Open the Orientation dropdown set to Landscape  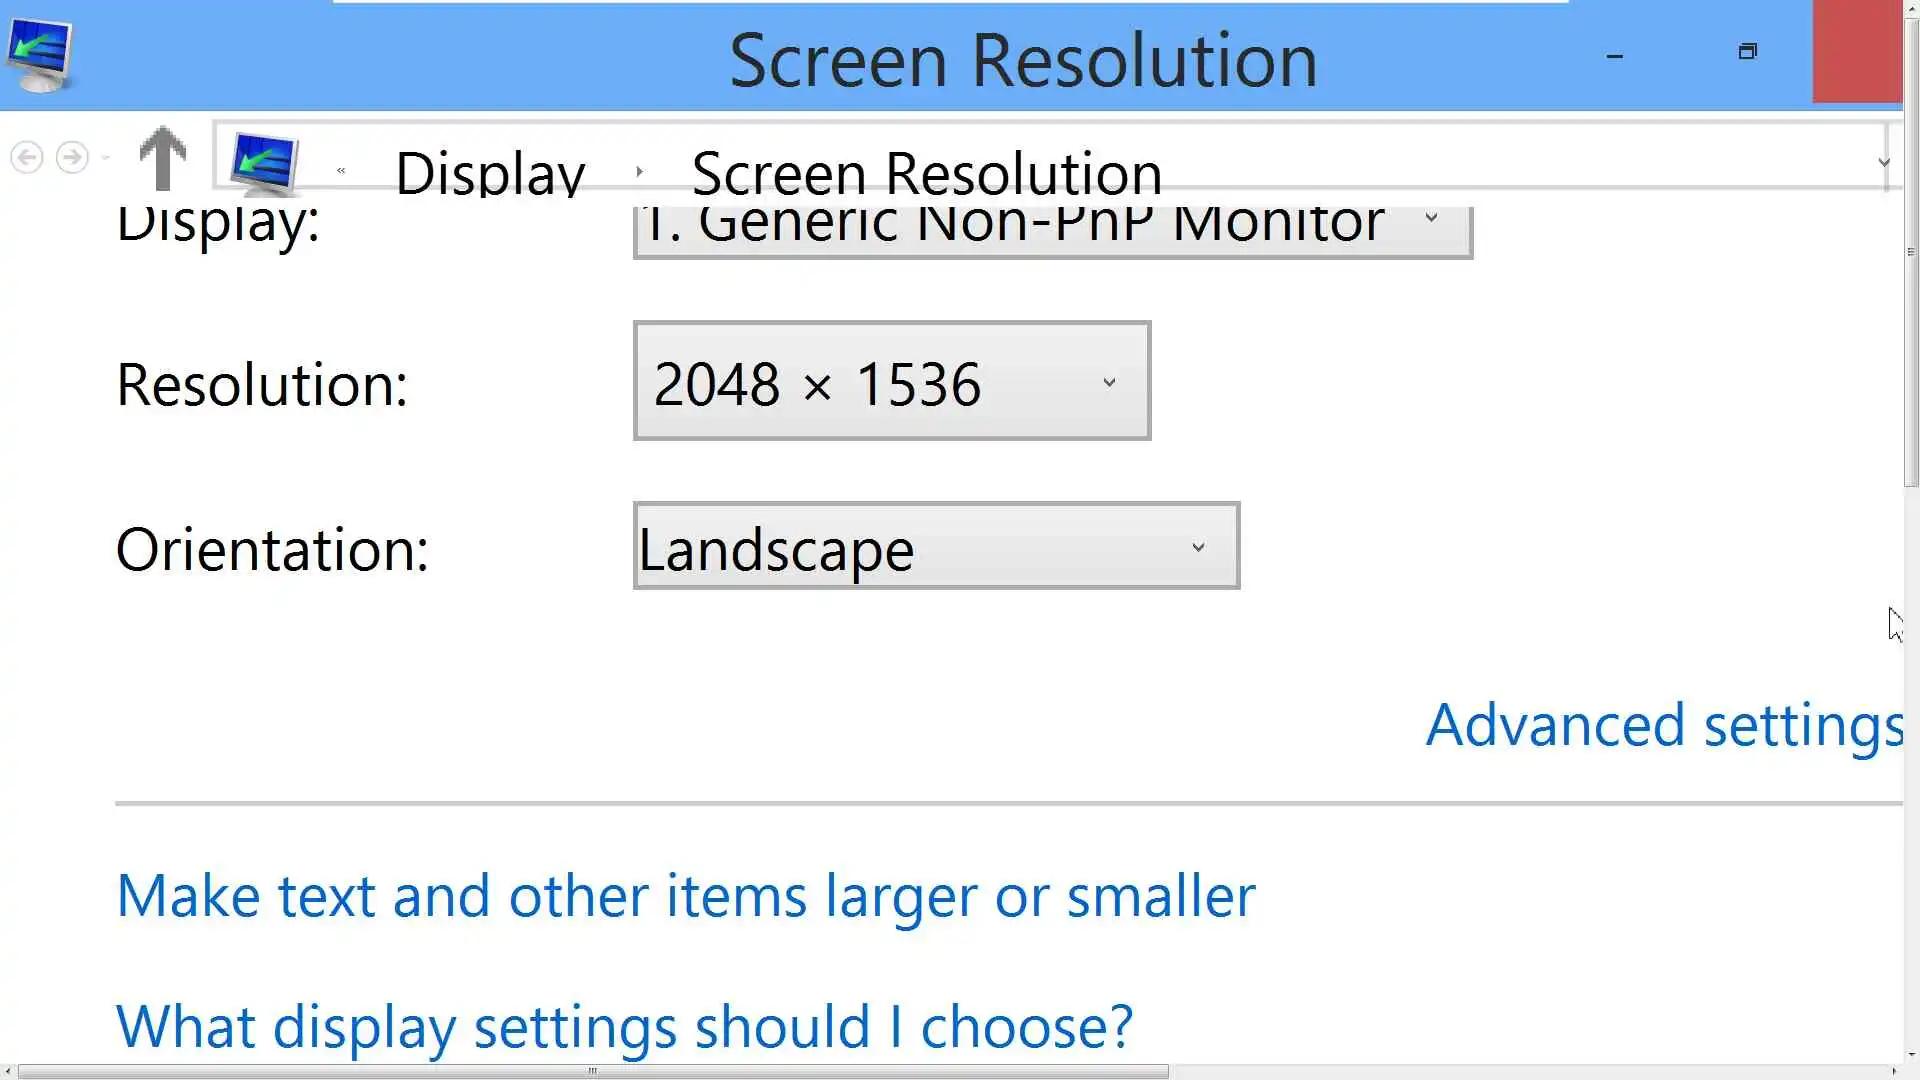[936, 546]
